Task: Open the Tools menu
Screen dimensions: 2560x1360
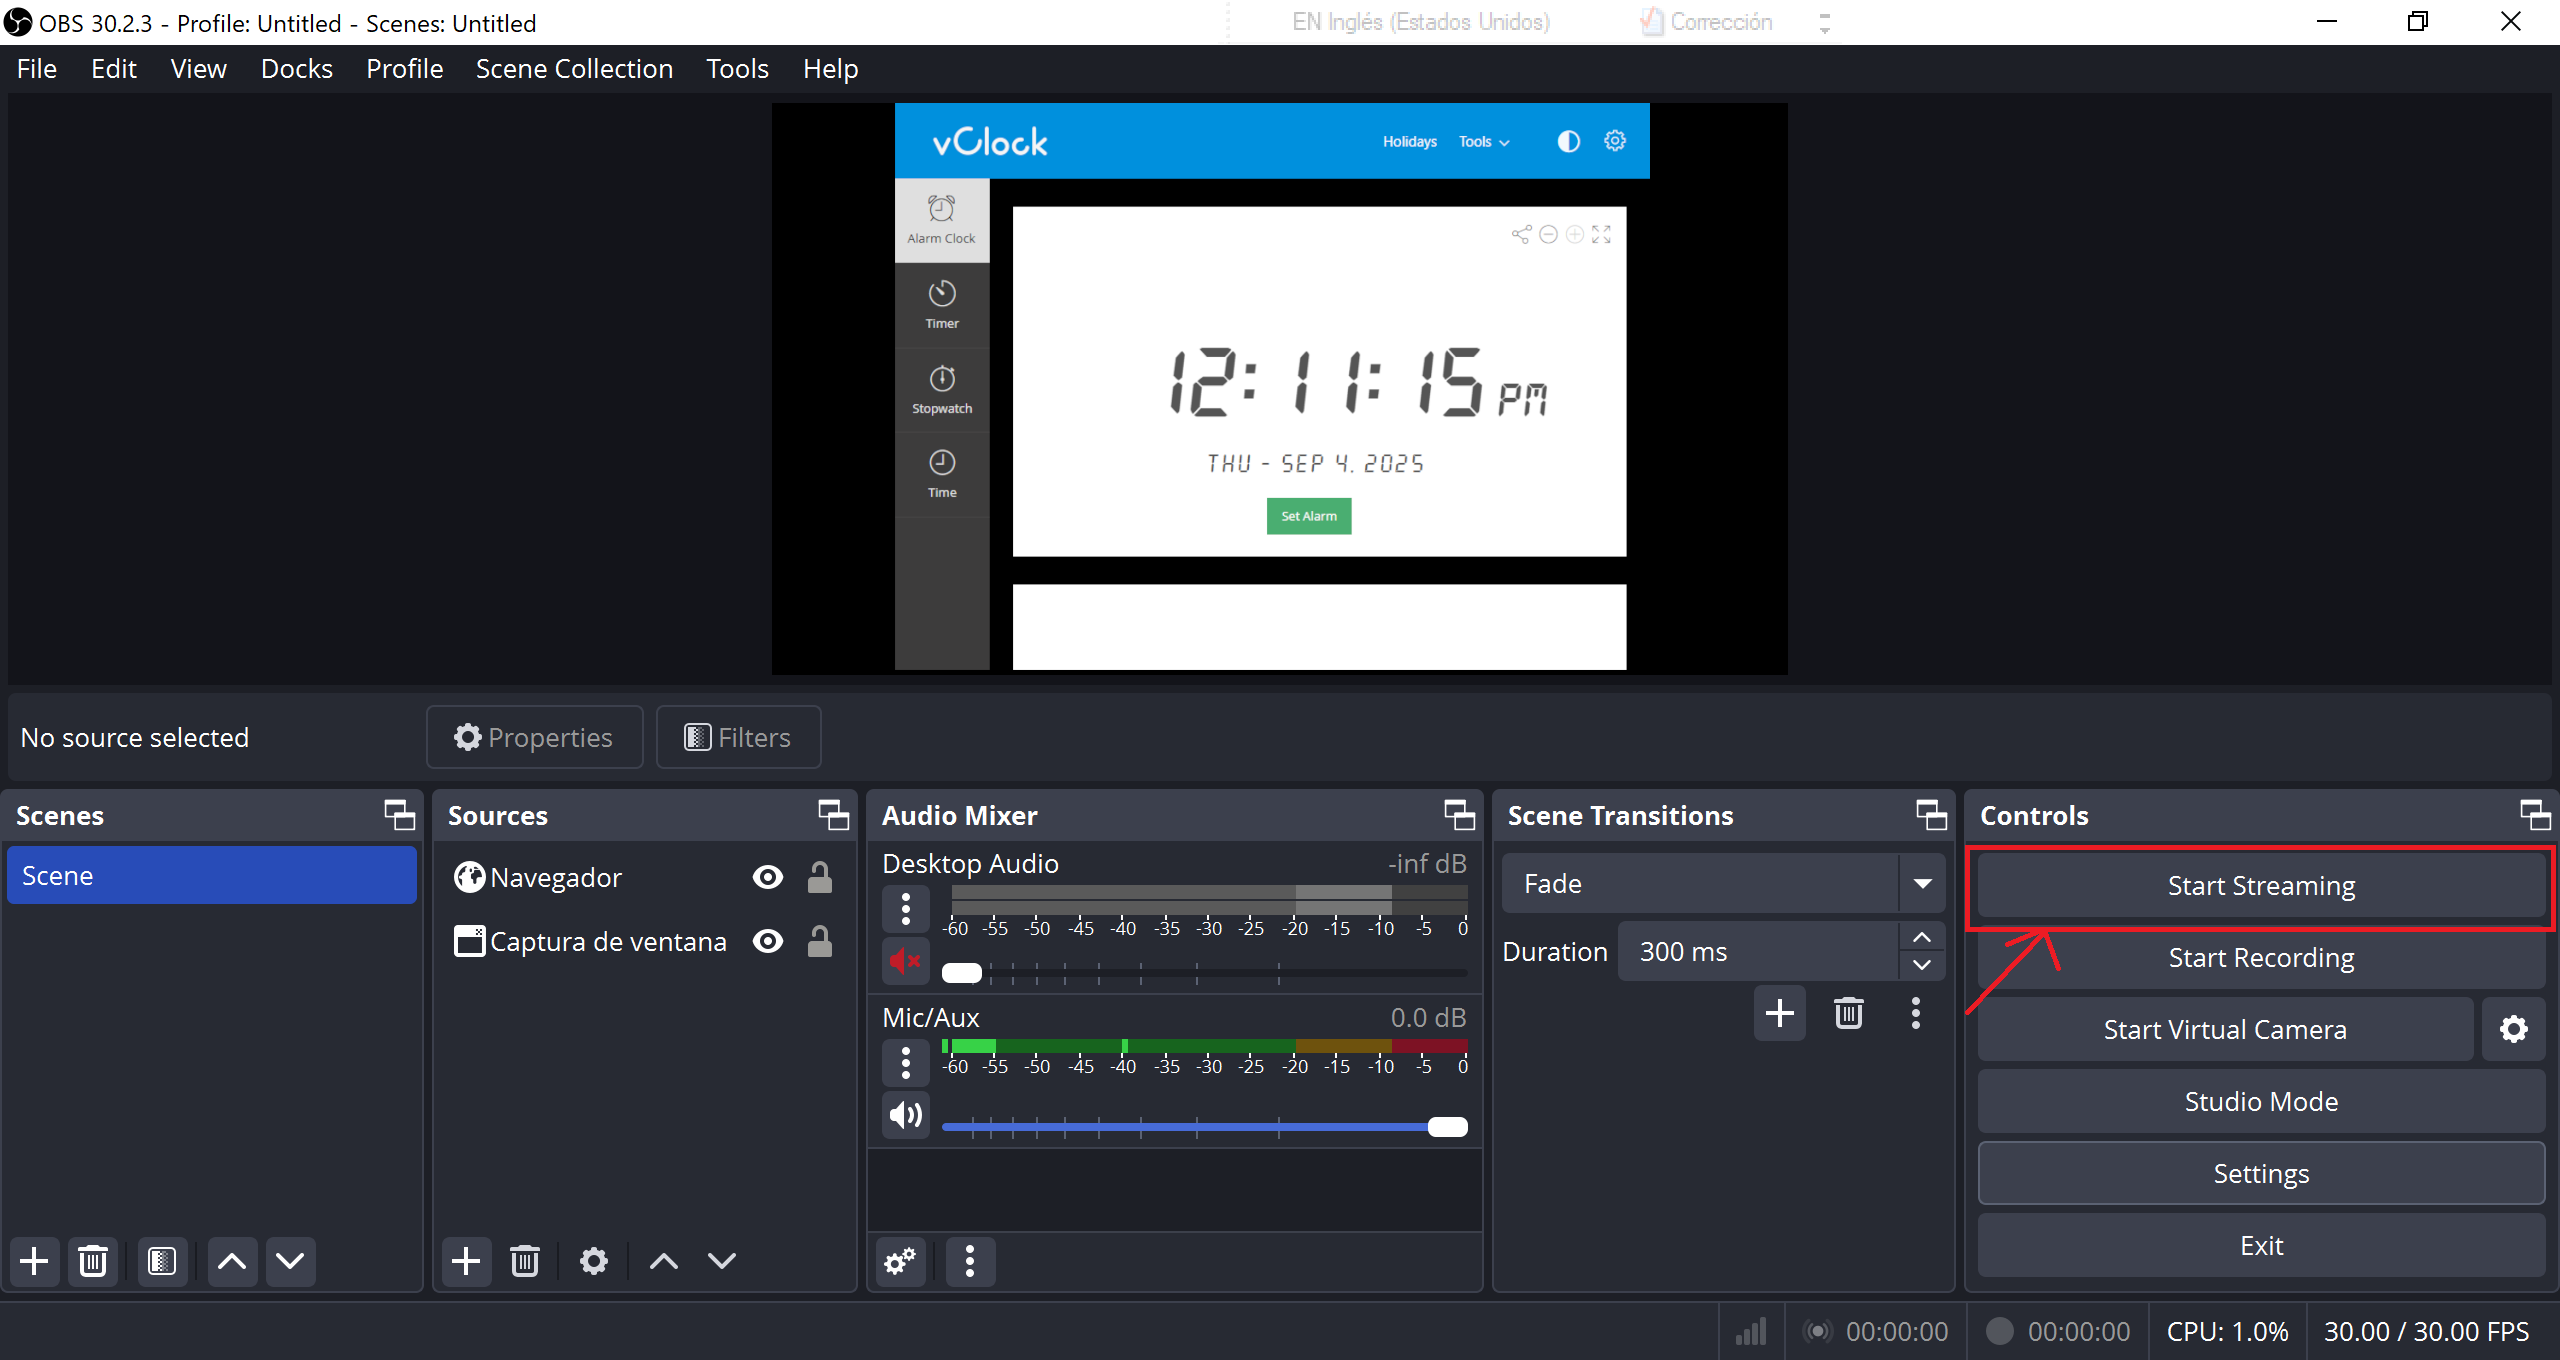Action: (x=737, y=69)
